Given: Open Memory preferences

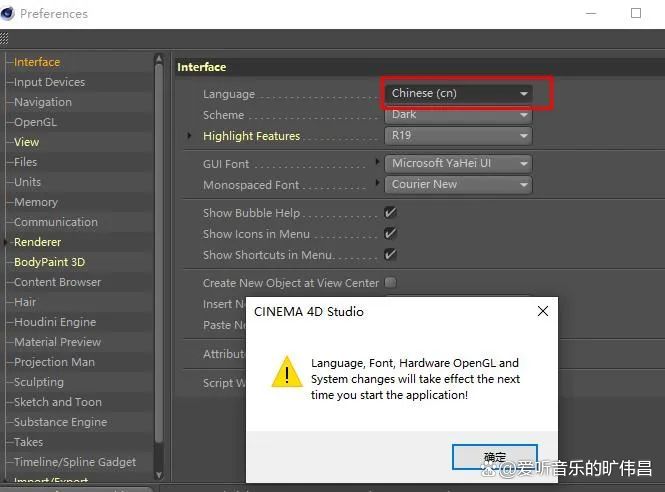Looking at the screenshot, I should [36, 202].
